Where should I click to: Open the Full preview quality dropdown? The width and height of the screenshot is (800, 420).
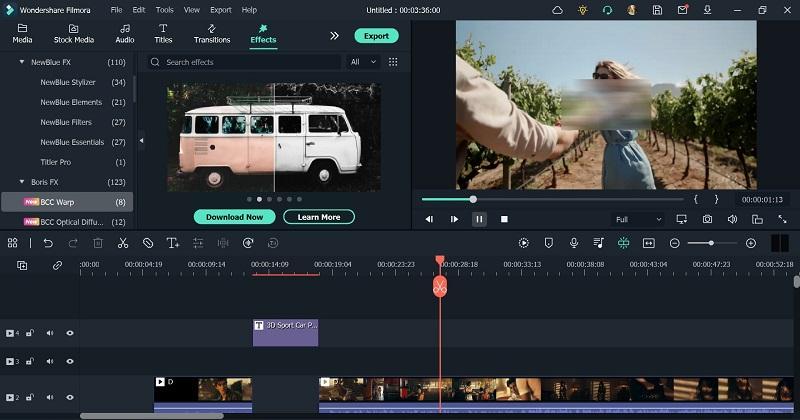pyautogui.click(x=638, y=219)
